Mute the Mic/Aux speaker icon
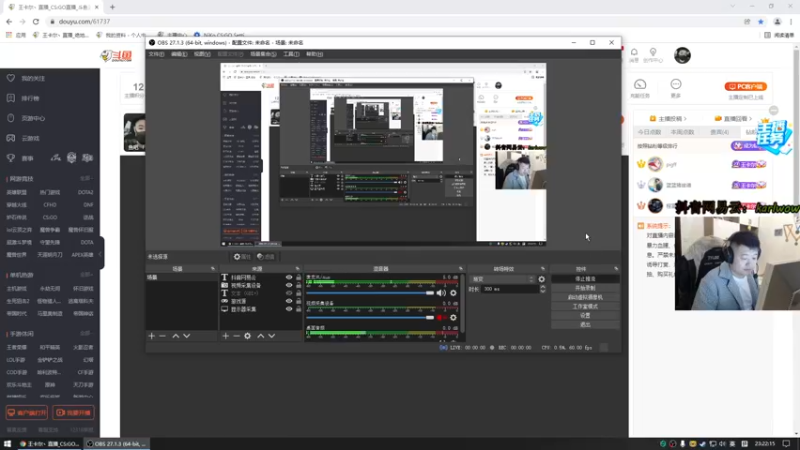This screenshot has width=800, height=450. (441, 293)
